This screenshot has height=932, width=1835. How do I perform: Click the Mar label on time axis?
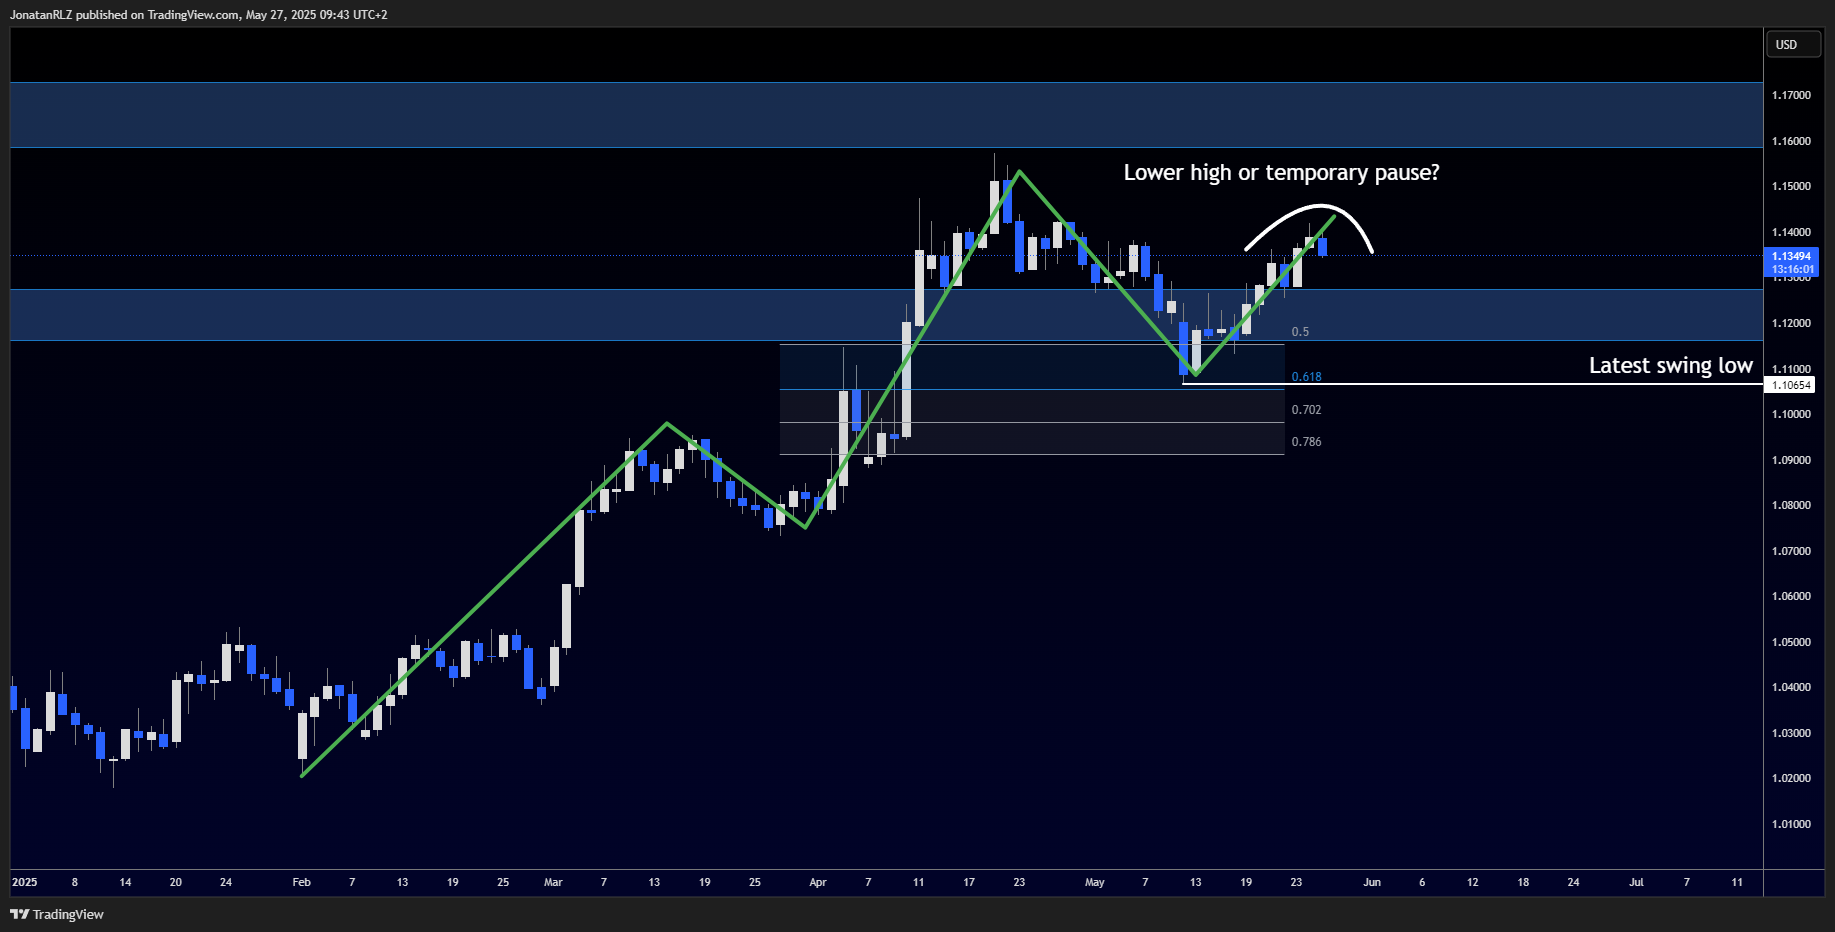(553, 882)
